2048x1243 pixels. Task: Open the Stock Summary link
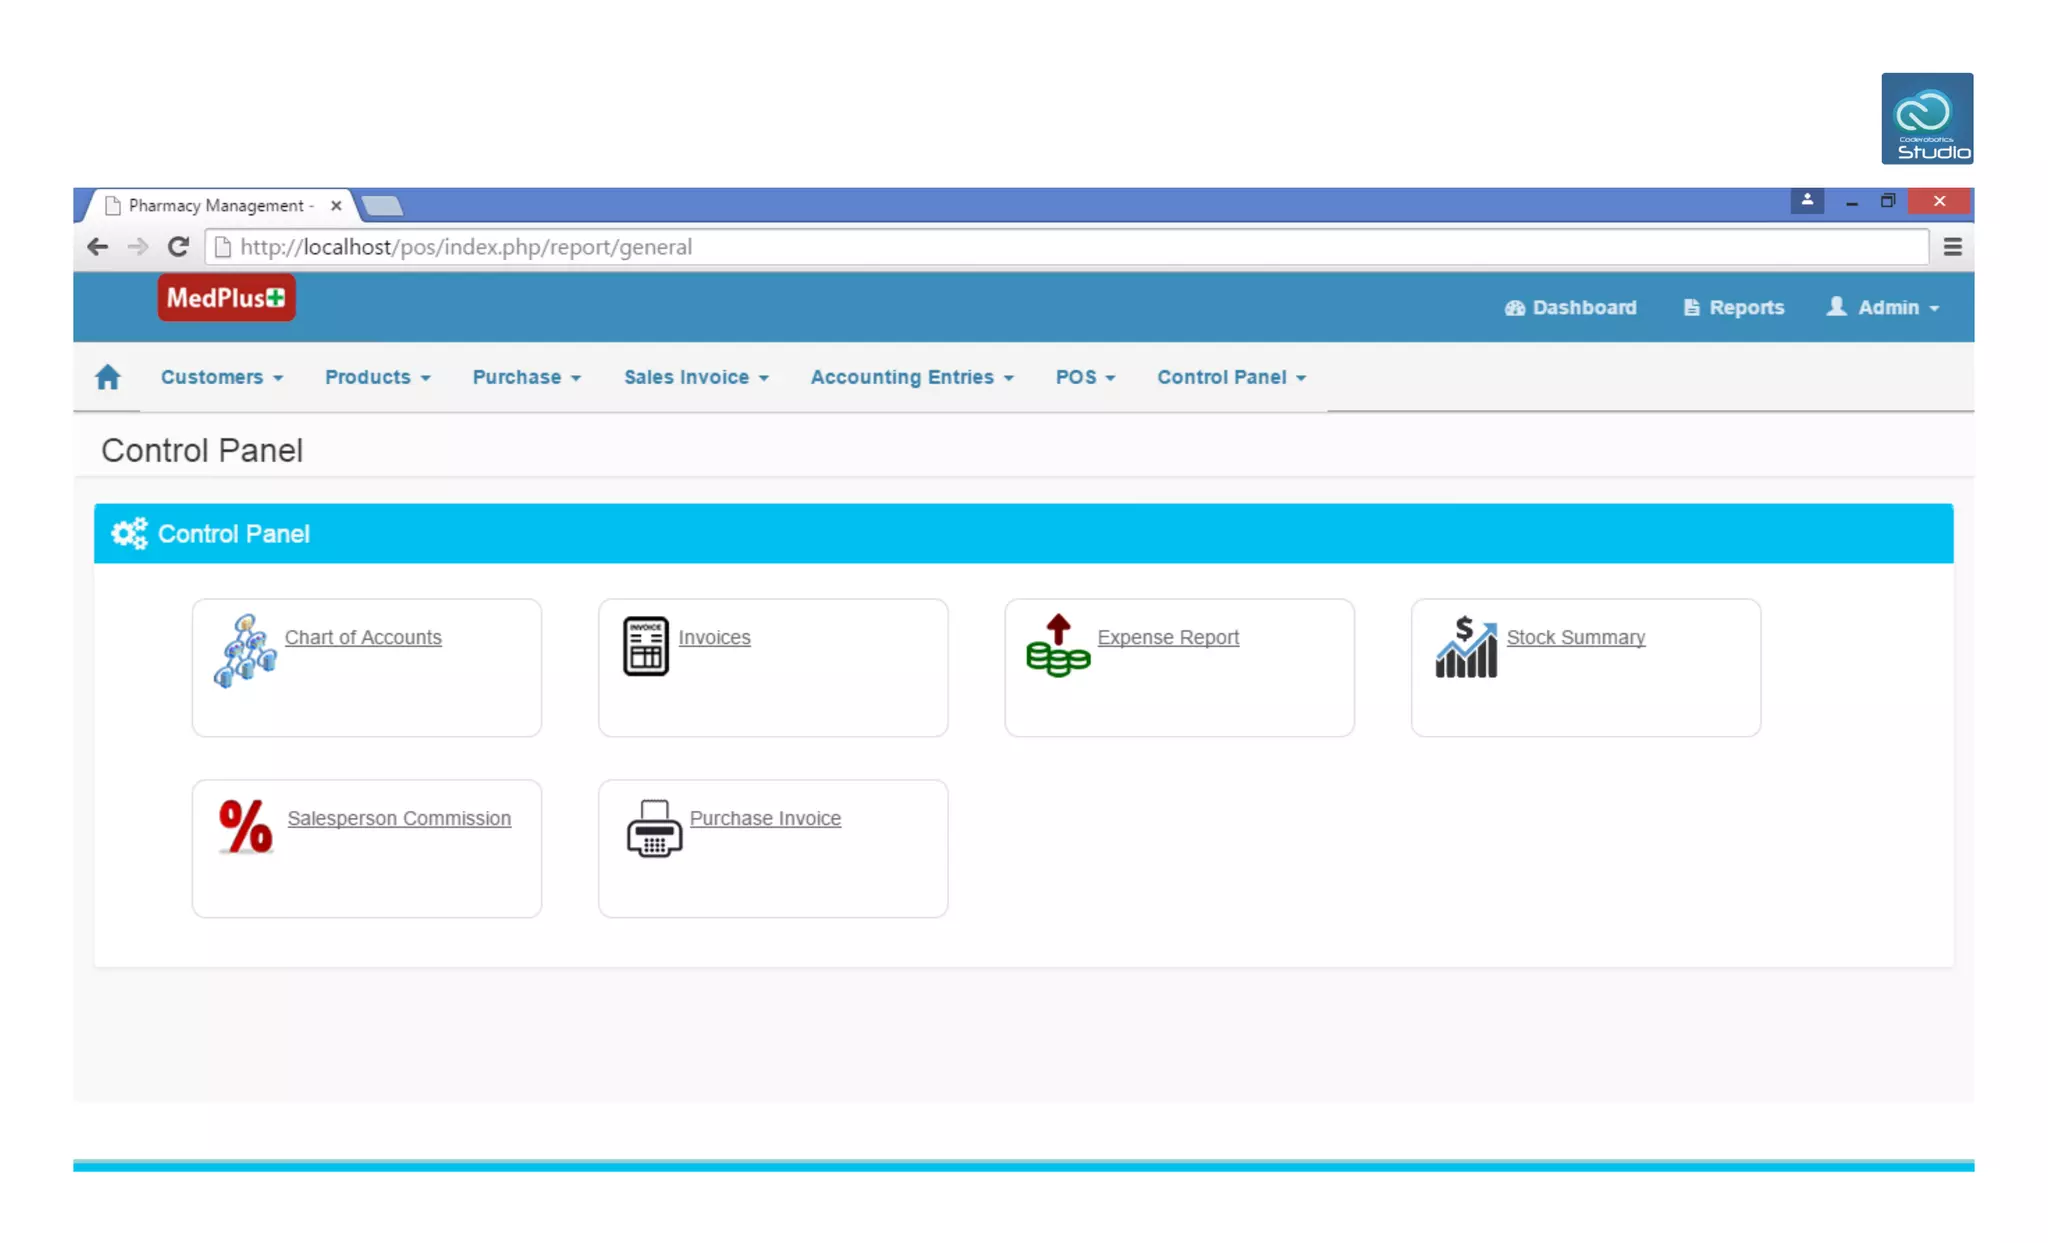pos(1575,637)
